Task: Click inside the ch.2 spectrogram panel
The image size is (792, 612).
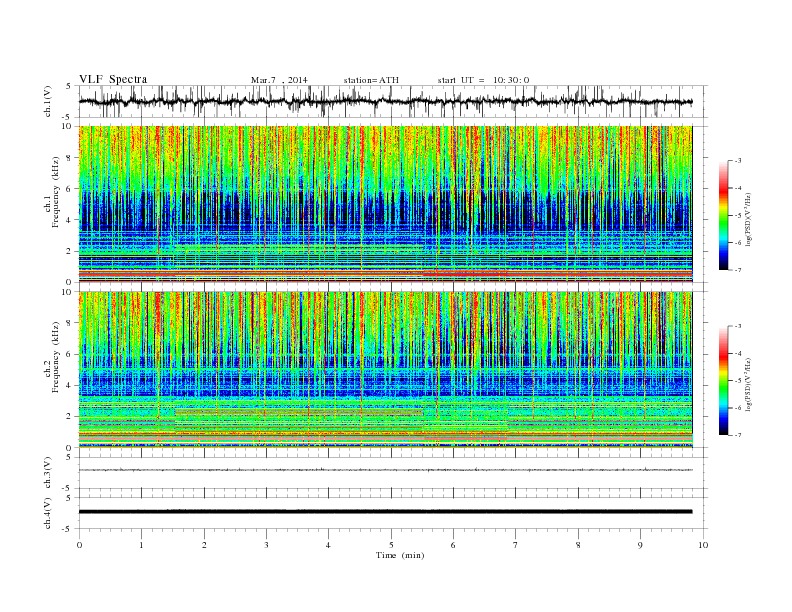Action: (385, 370)
